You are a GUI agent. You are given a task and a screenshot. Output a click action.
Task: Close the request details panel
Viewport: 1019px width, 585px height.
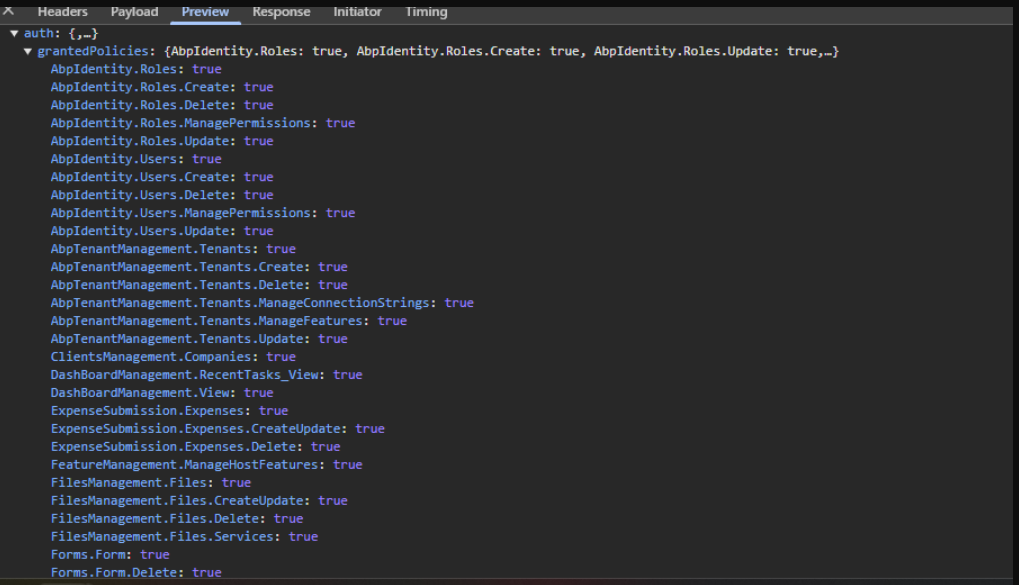[x=9, y=11]
